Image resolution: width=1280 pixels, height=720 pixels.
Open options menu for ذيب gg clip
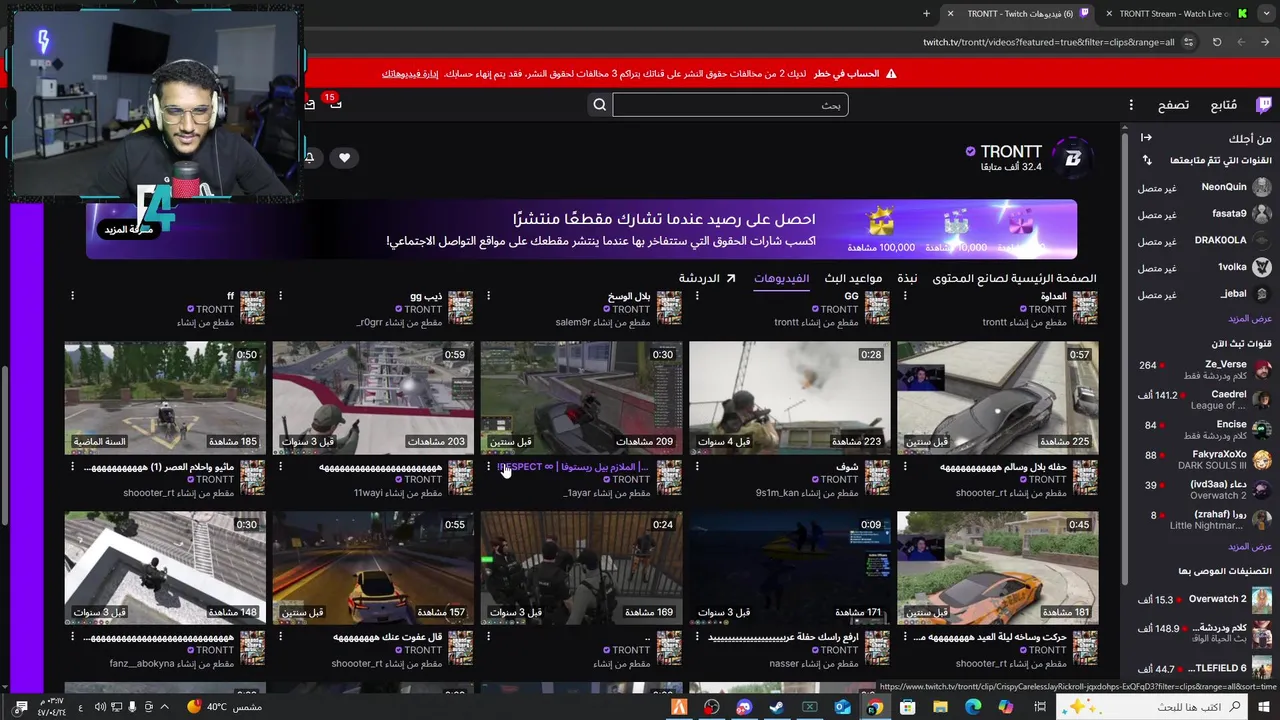coord(280,296)
